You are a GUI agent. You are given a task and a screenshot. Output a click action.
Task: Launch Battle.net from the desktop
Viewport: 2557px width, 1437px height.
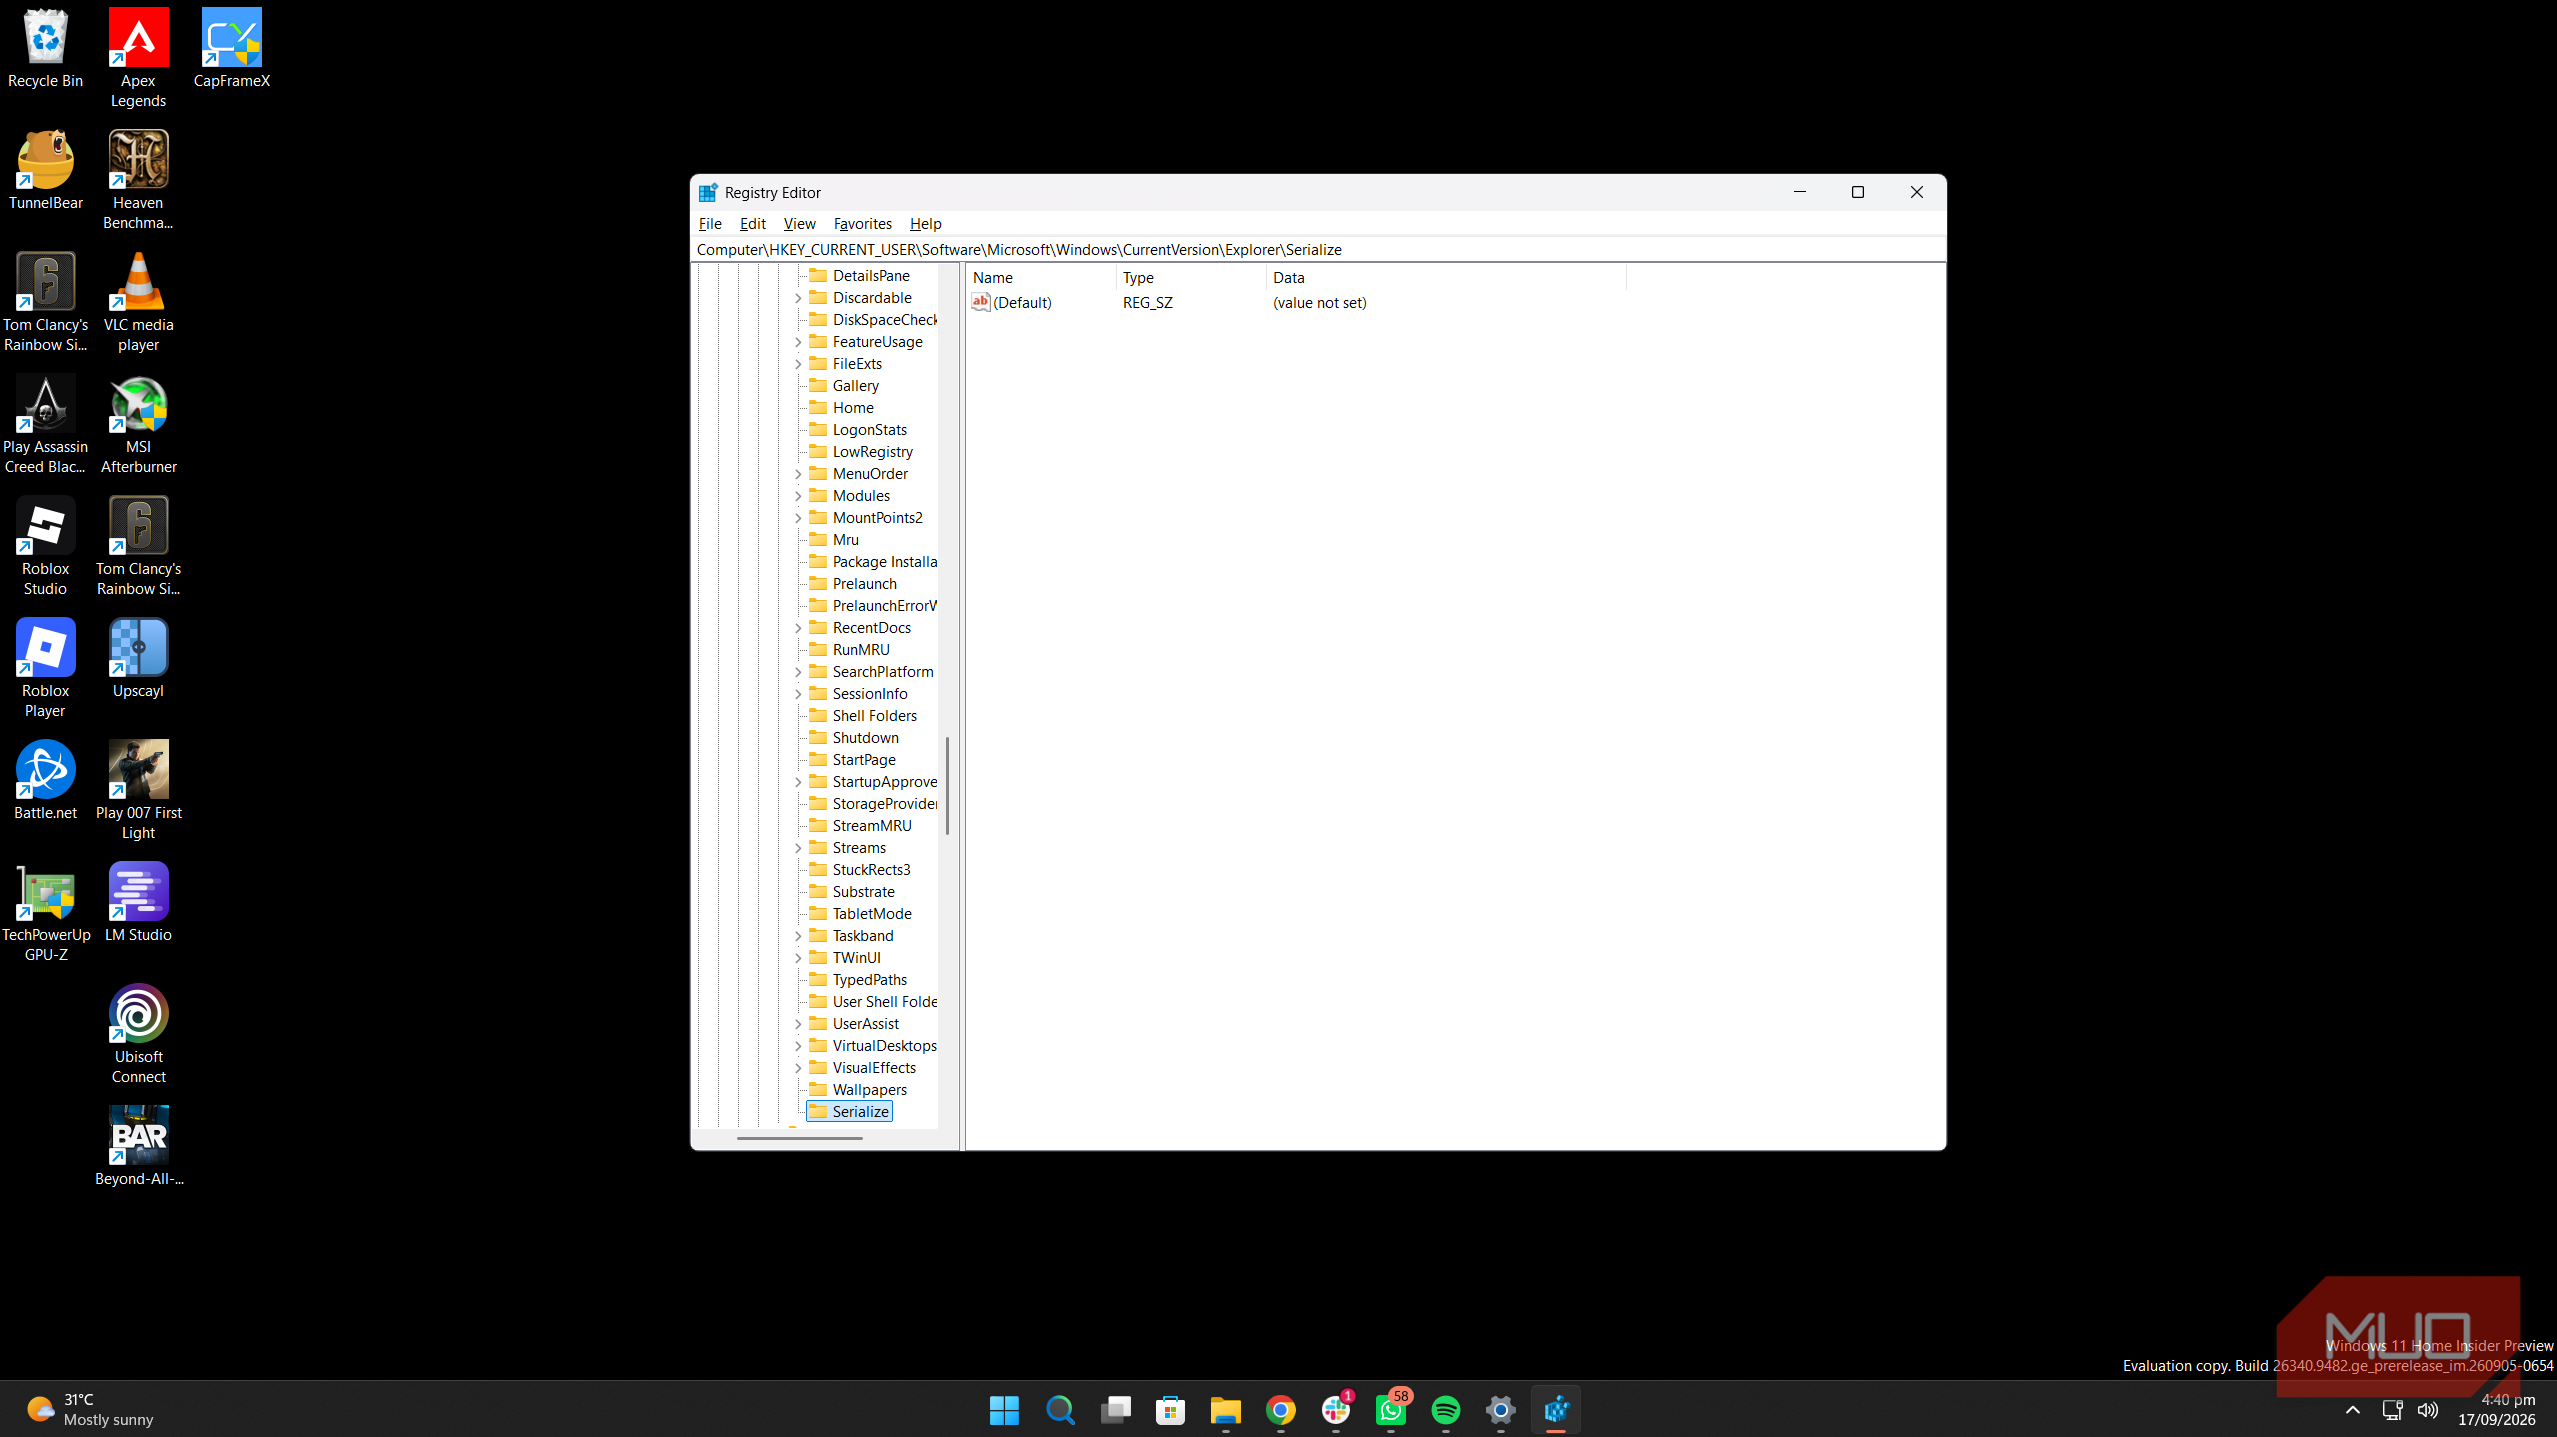45,780
